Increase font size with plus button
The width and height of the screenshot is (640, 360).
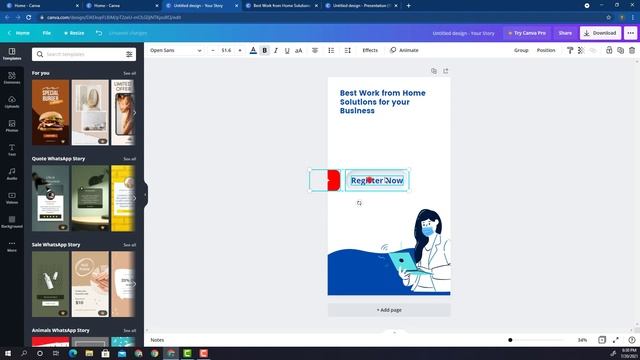pyautogui.click(x=240, y=50)
